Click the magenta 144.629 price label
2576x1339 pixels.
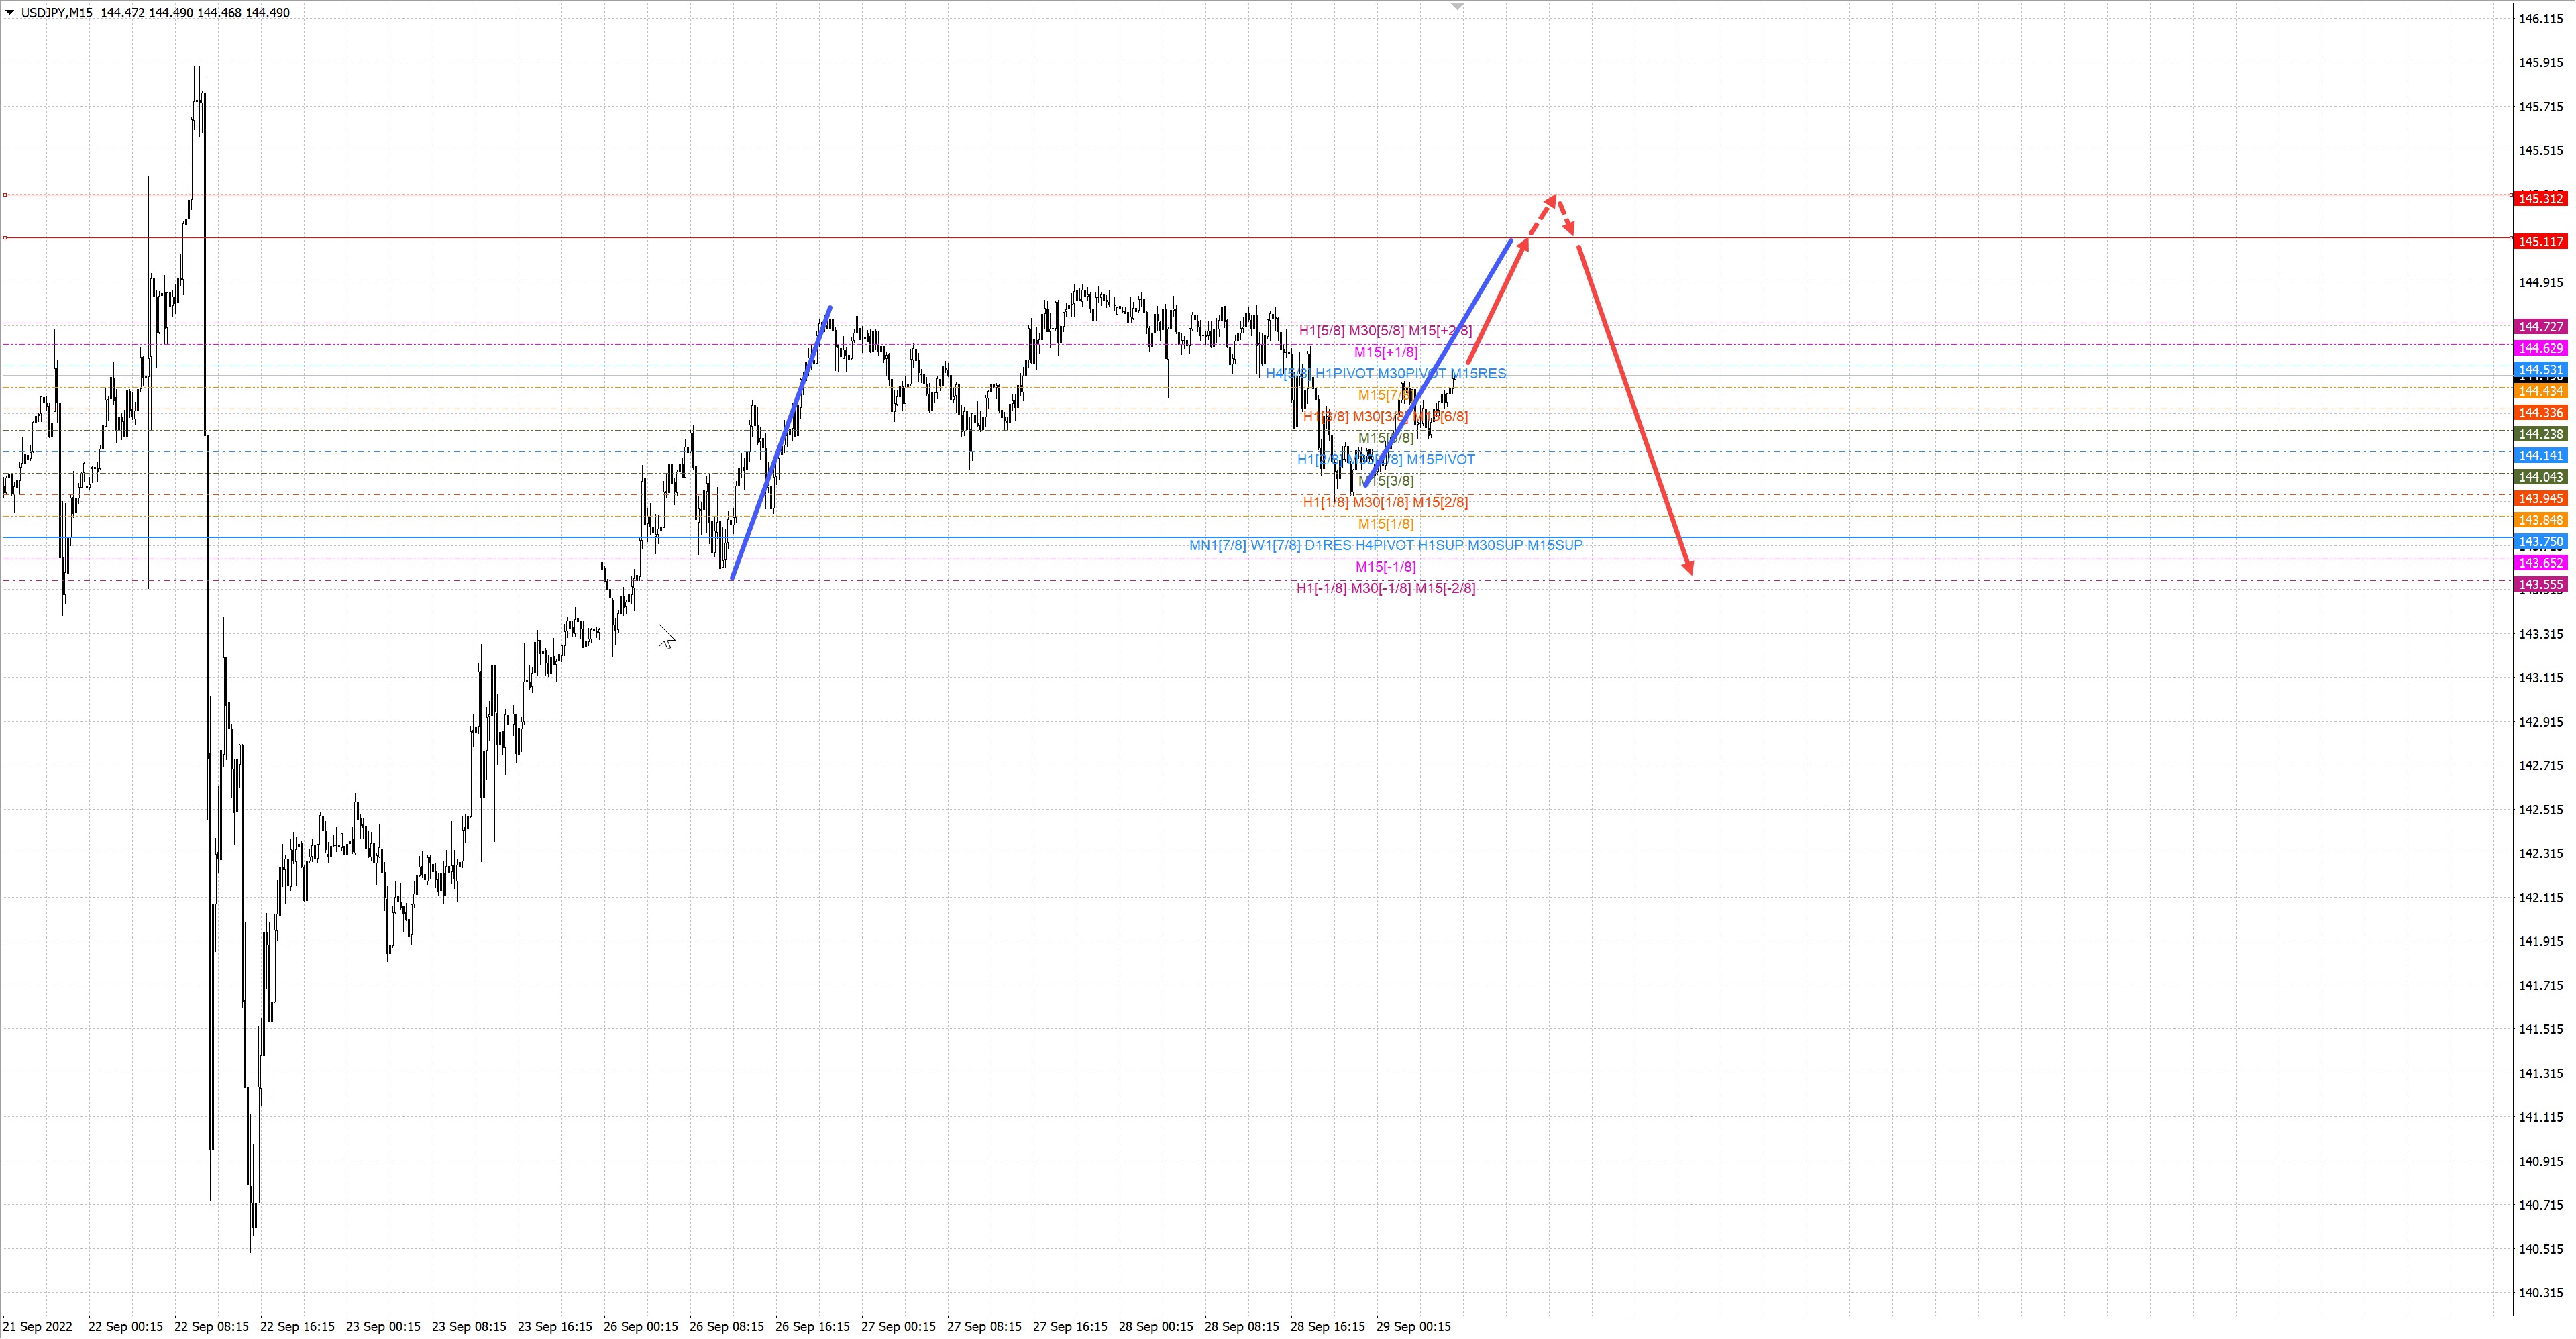point(2540,348)
